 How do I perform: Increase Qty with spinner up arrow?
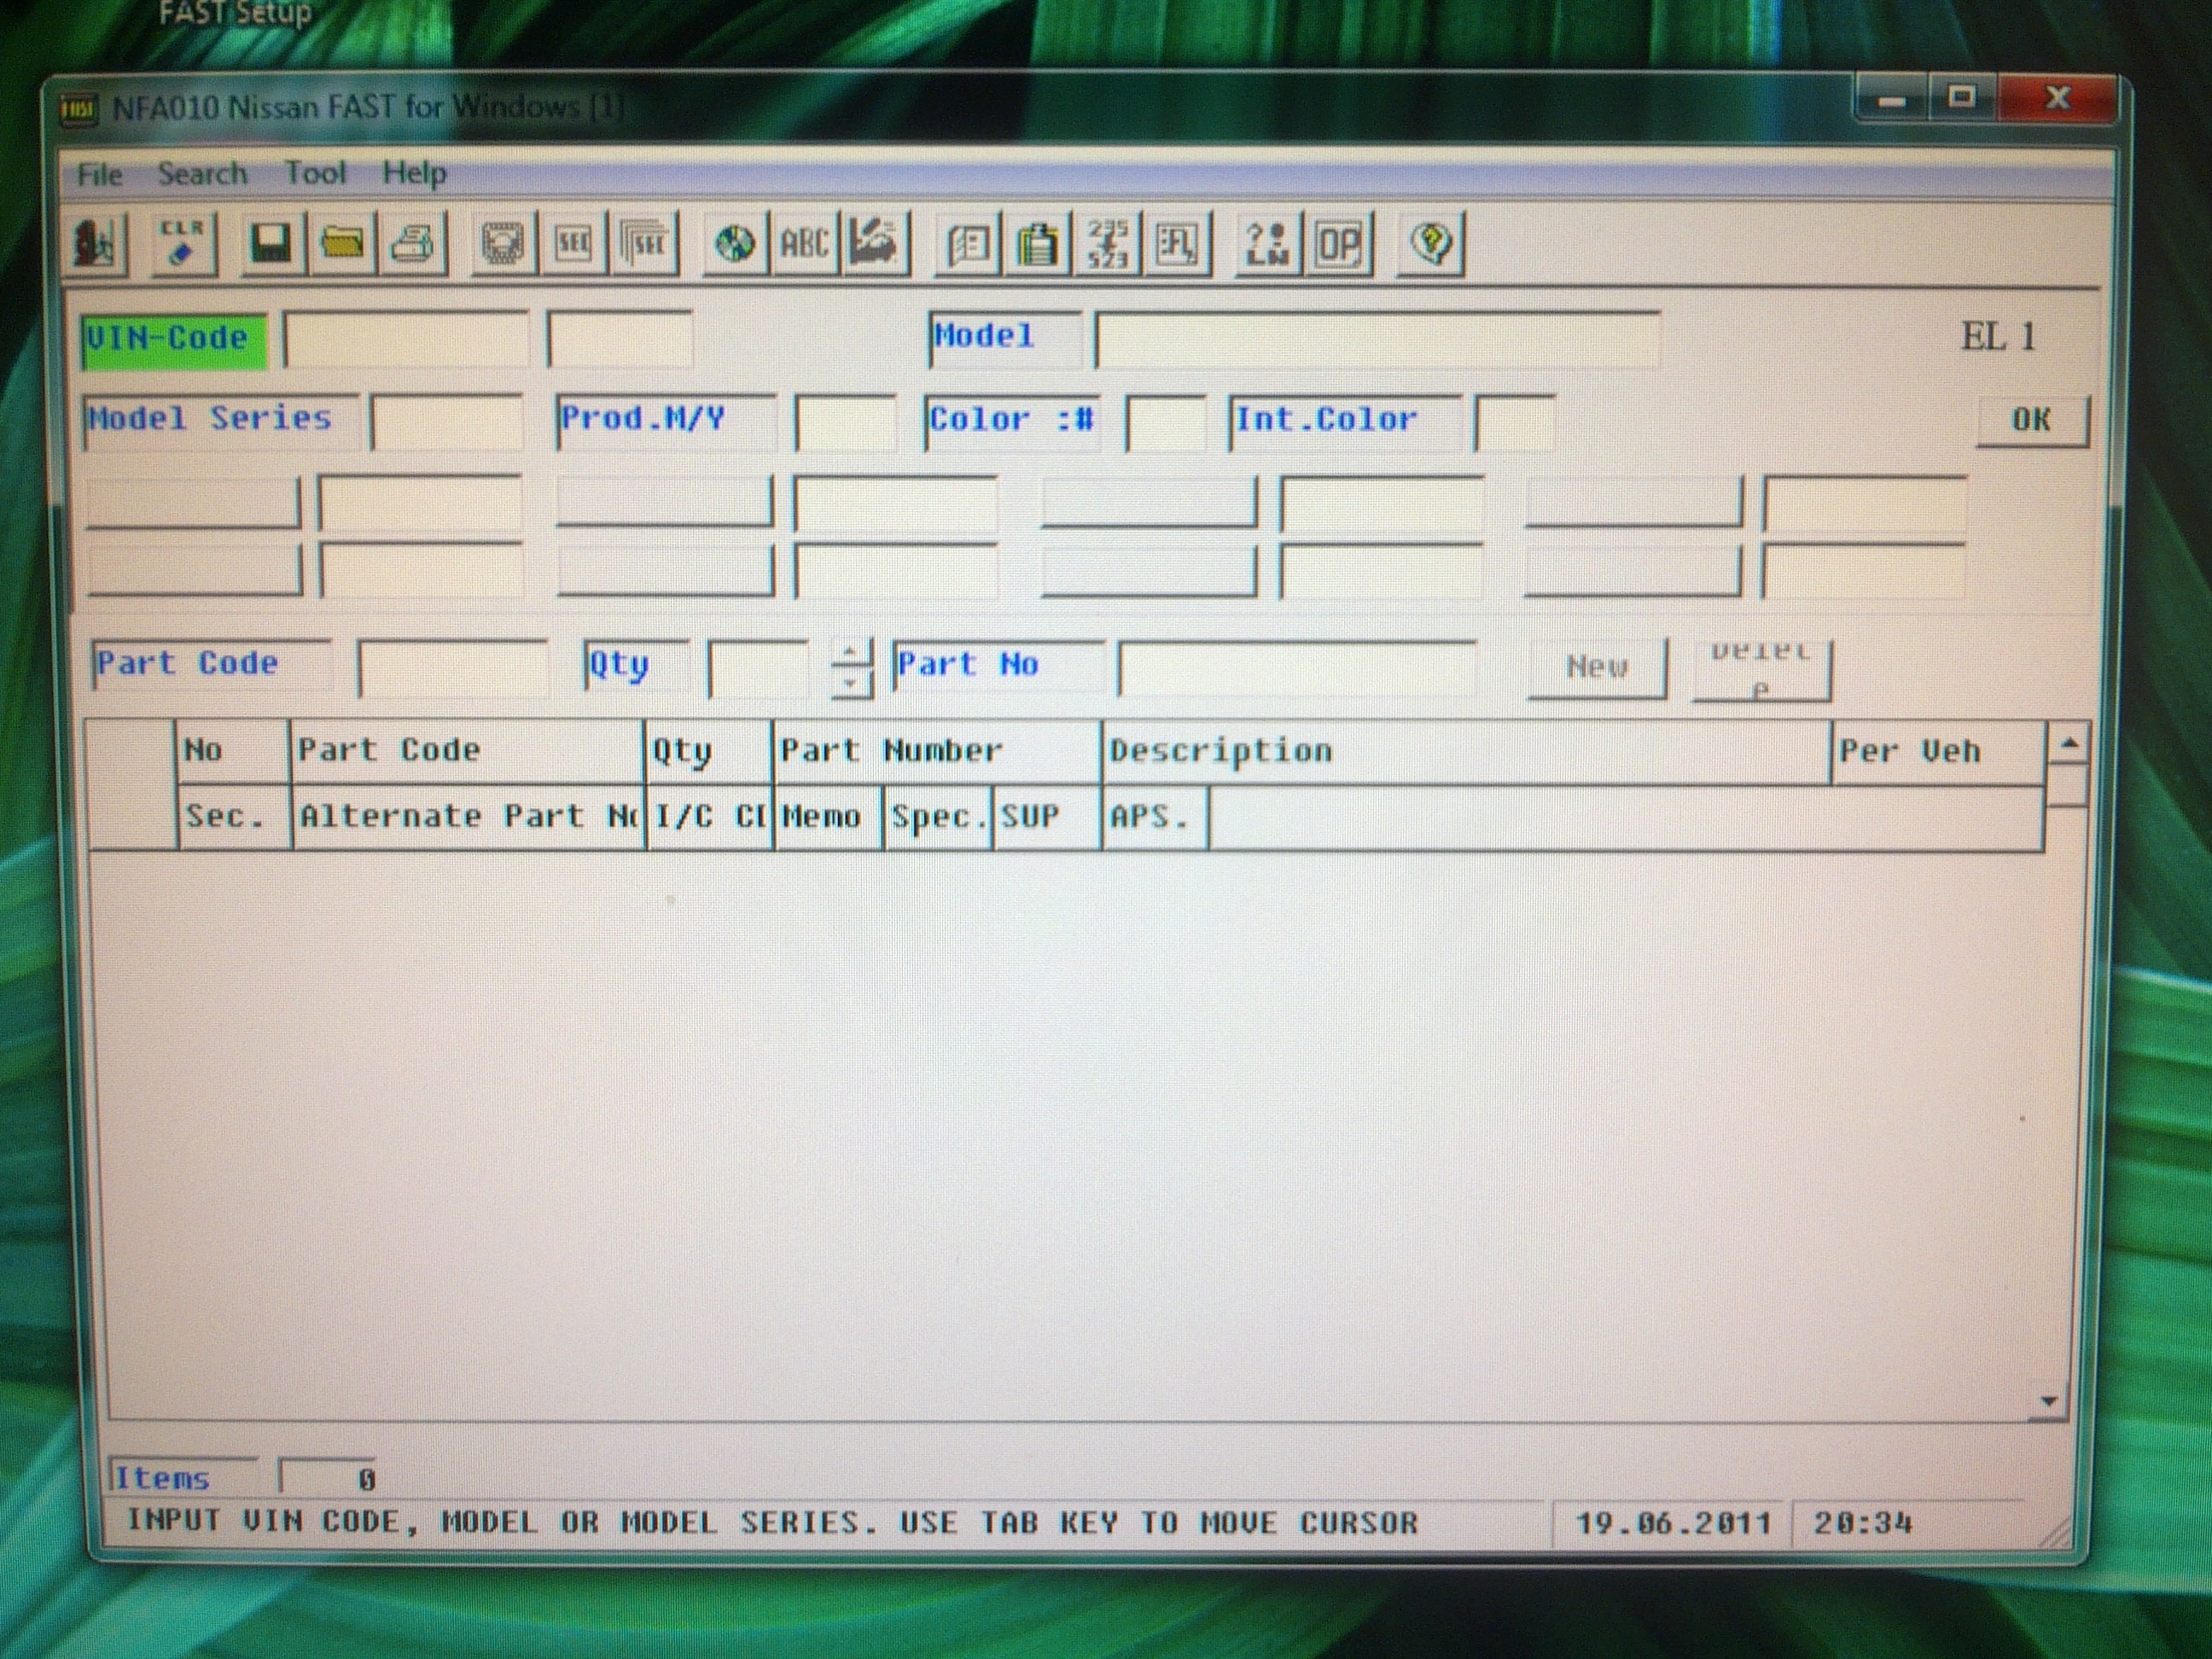851,654
